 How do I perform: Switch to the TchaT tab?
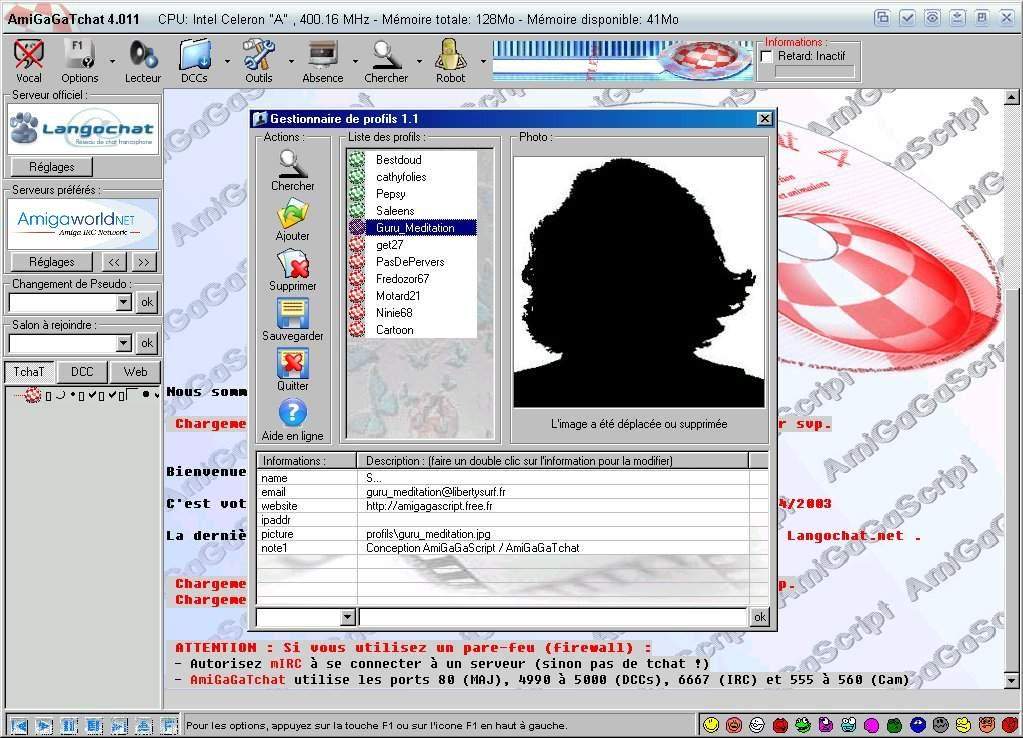click(29, 372)
